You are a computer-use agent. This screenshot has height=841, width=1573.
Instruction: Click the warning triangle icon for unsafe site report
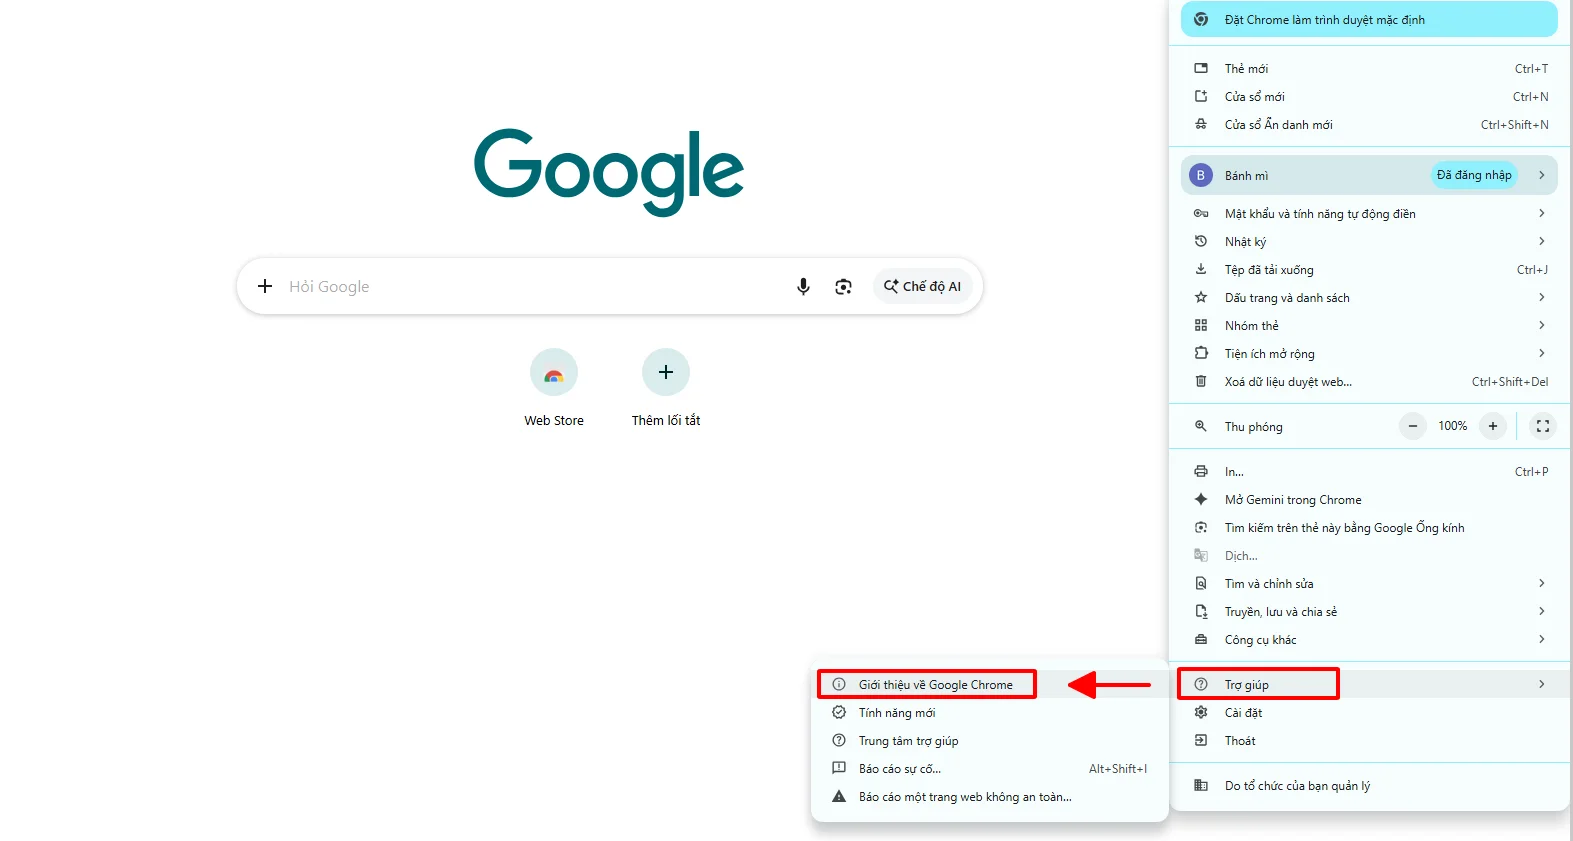[x=839, y=796]
